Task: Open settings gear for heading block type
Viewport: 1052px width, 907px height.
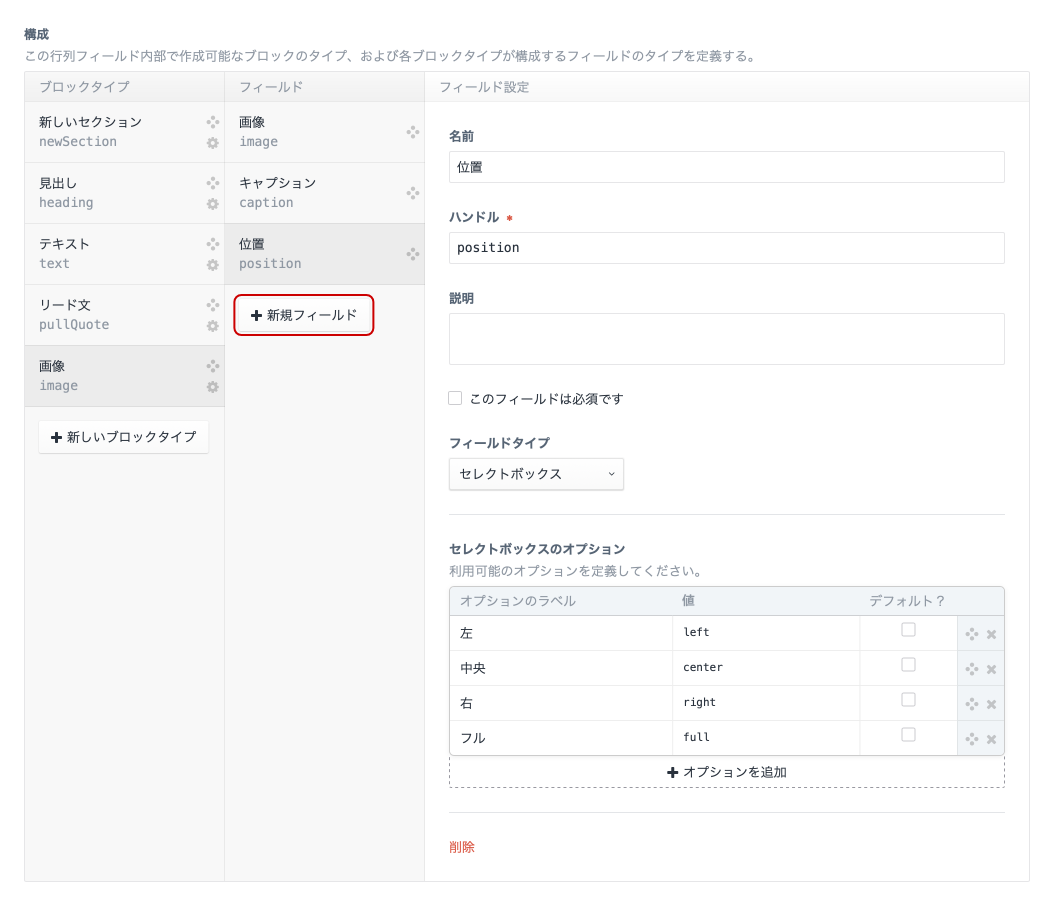Action: (212, 204)
